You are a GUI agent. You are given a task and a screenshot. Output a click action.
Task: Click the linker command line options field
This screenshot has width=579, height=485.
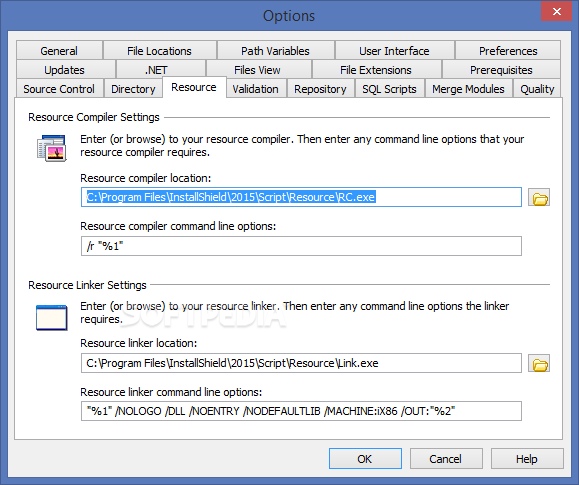[x=301, y=411]
